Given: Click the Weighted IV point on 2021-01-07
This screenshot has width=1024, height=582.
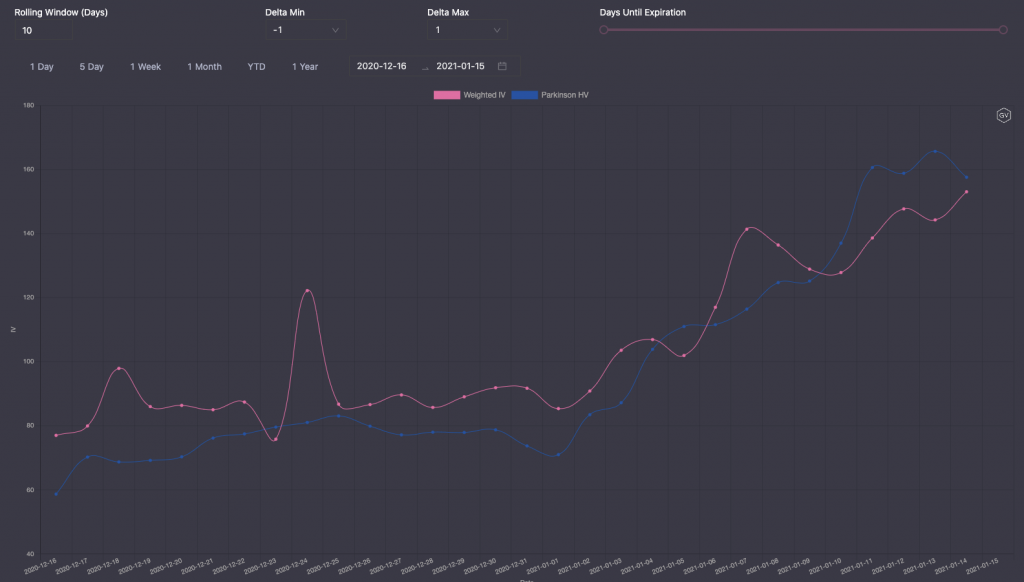Looking at the screenshot, I should tap(746, 229).
